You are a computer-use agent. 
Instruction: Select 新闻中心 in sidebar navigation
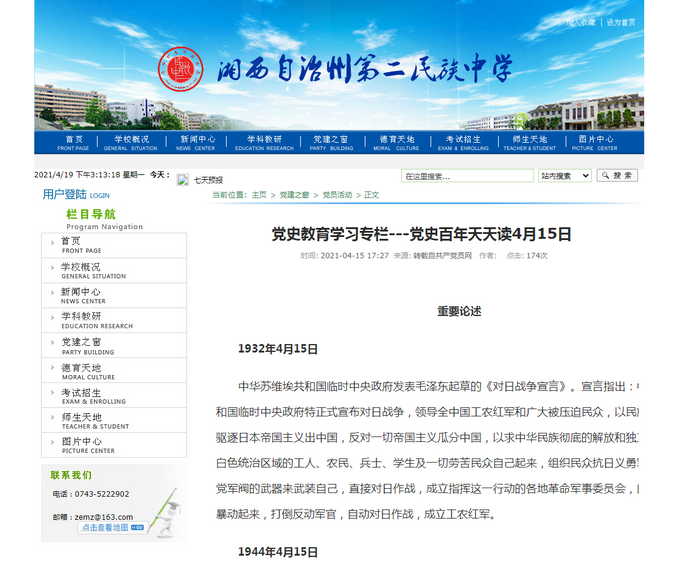click(x=114, y=295)
